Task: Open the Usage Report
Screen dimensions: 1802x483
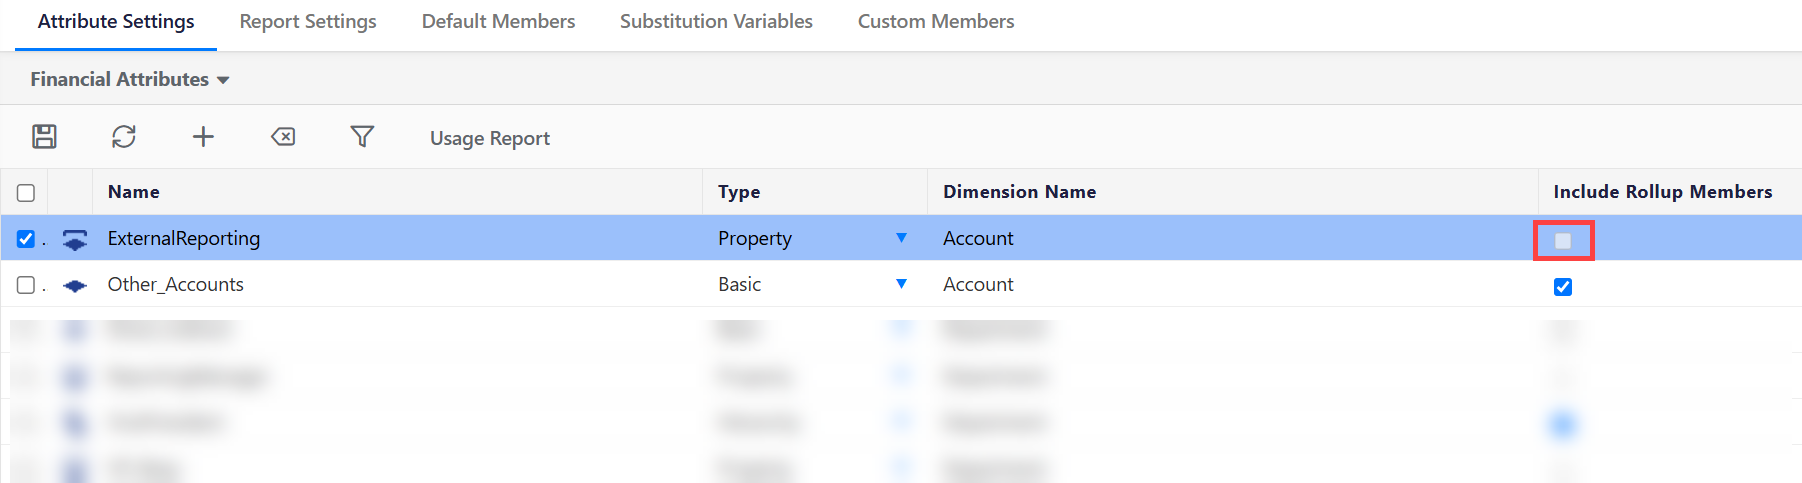Action: click(x=490, y=138)
